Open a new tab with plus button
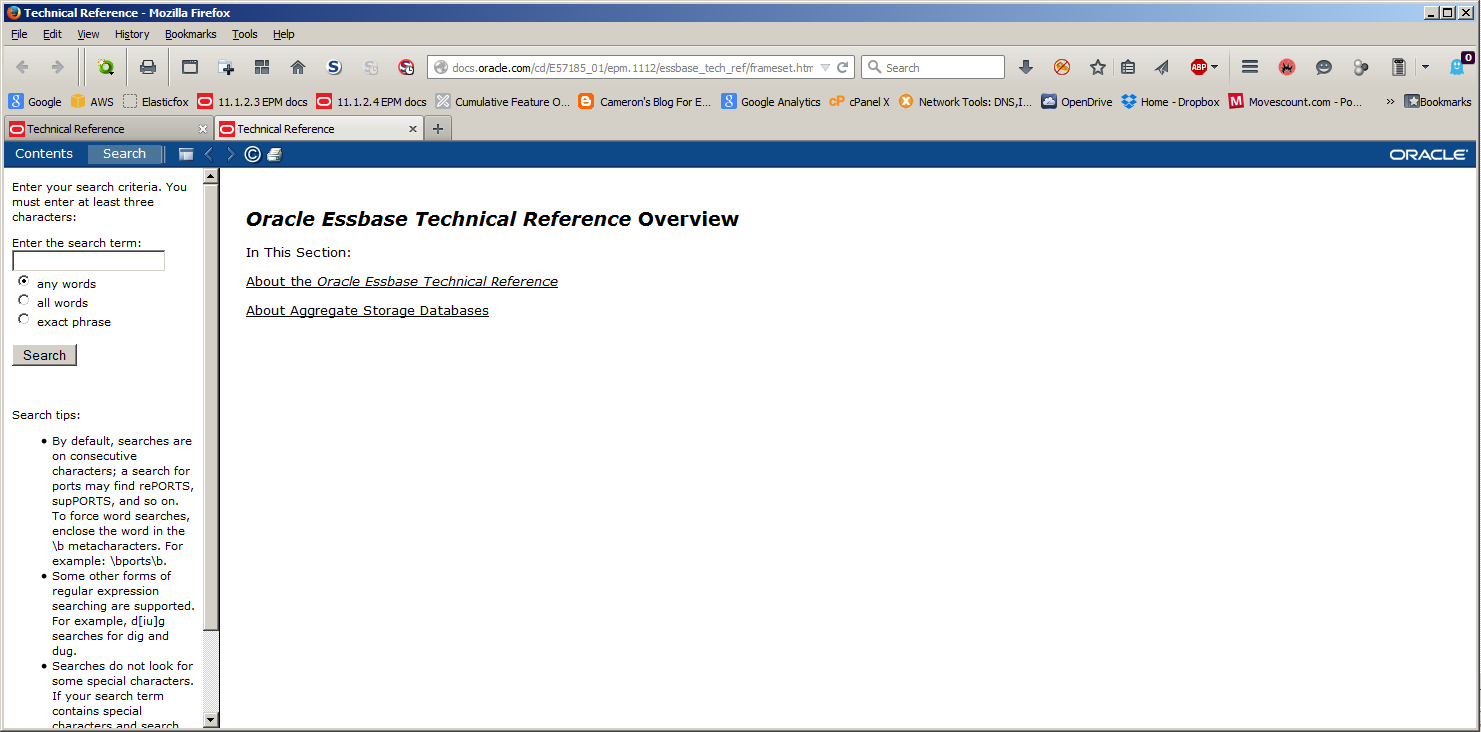The height and width of the screenshot is (732, 1481). [x=437, y=129]
